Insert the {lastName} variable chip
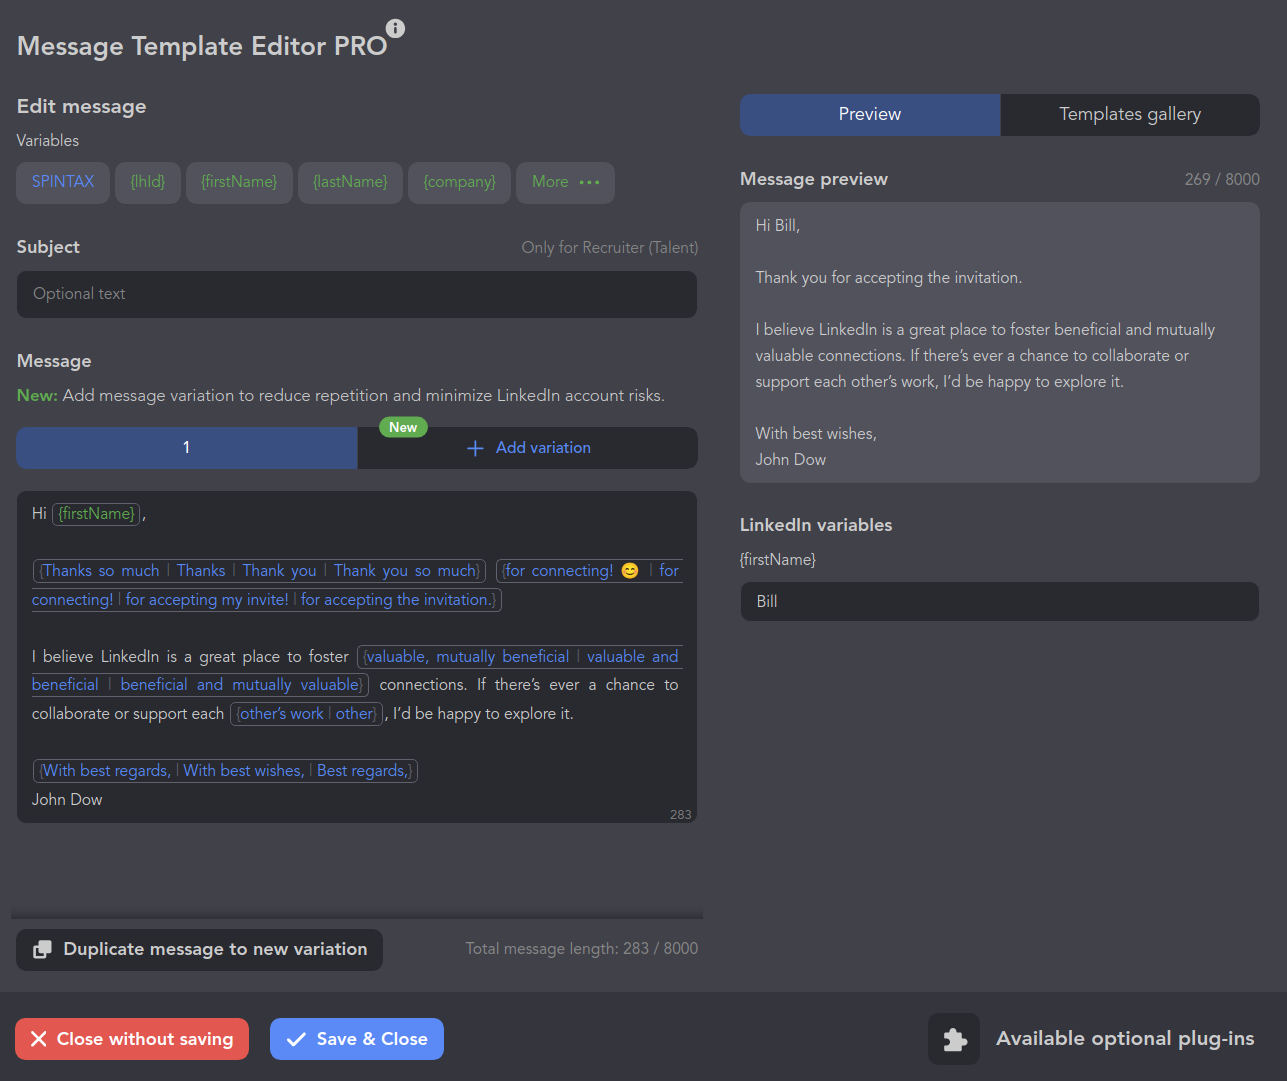 click(350, 182)
